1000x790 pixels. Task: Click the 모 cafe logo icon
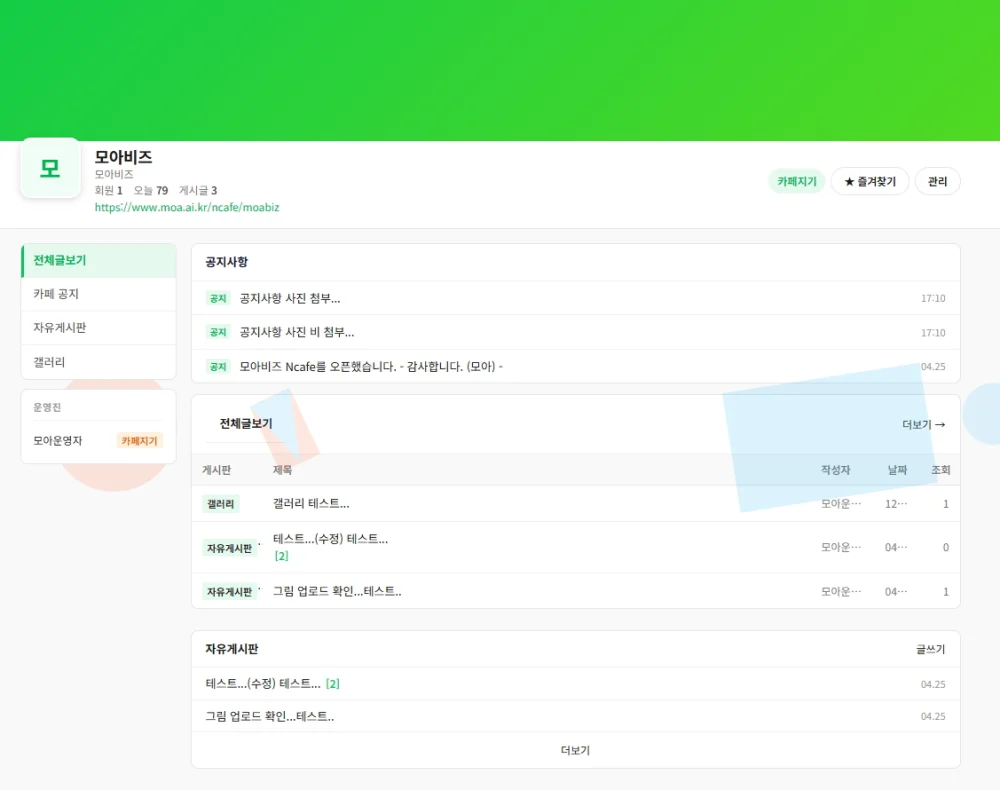50,168
